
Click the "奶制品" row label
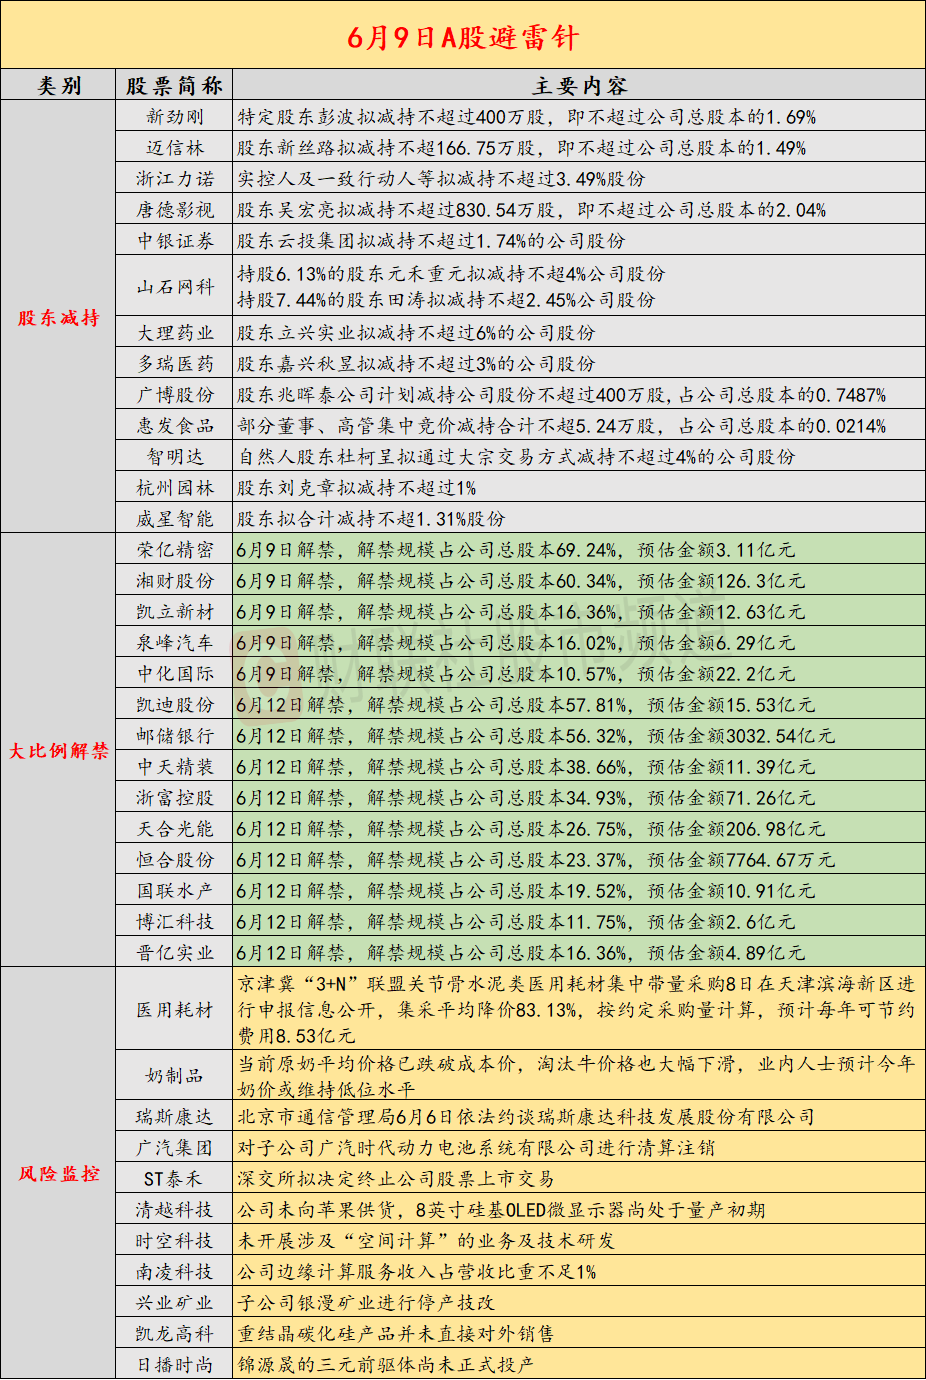(175, 1076)
